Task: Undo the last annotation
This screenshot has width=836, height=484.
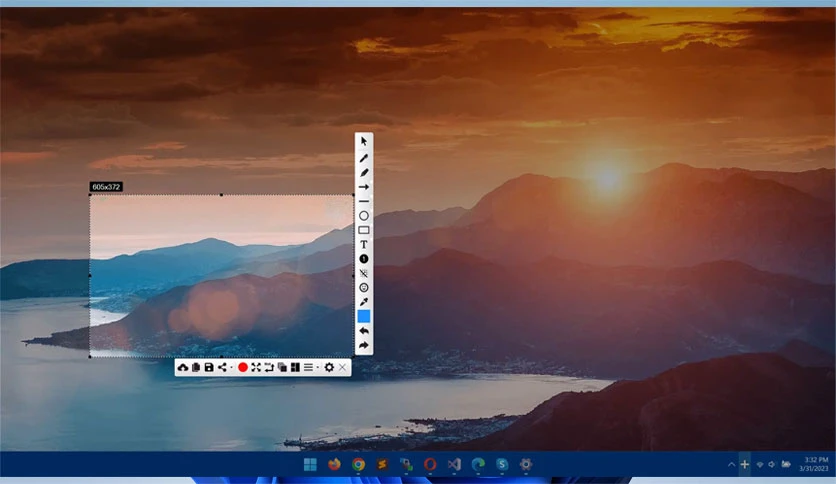Action: 364,331
